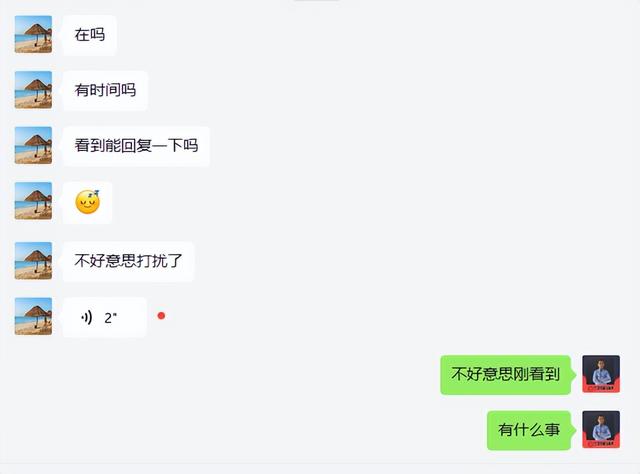
Task: Open contact avatar beside "在吗" message
Action: pyautogui.click(x=33, y=34)
